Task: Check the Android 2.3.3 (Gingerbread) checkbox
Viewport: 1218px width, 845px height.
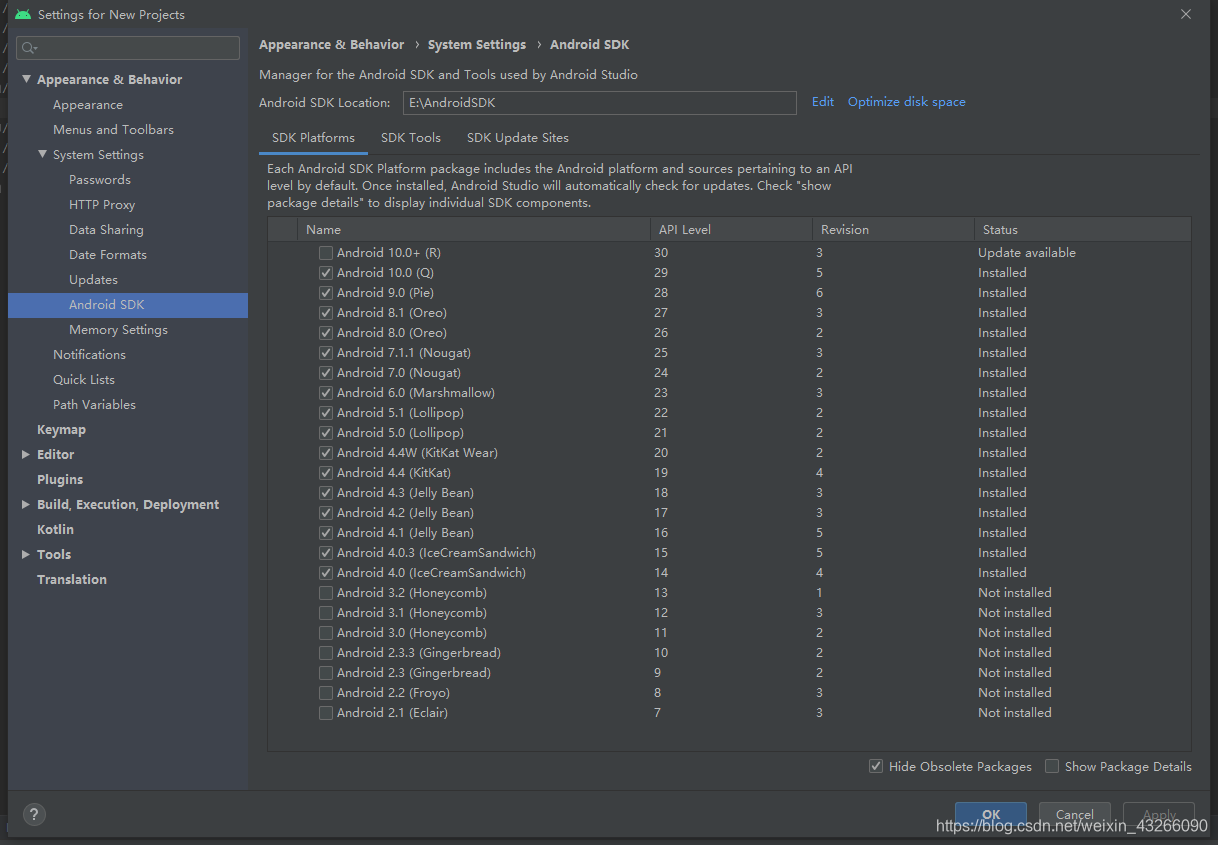Action: (x=326, y=653)
